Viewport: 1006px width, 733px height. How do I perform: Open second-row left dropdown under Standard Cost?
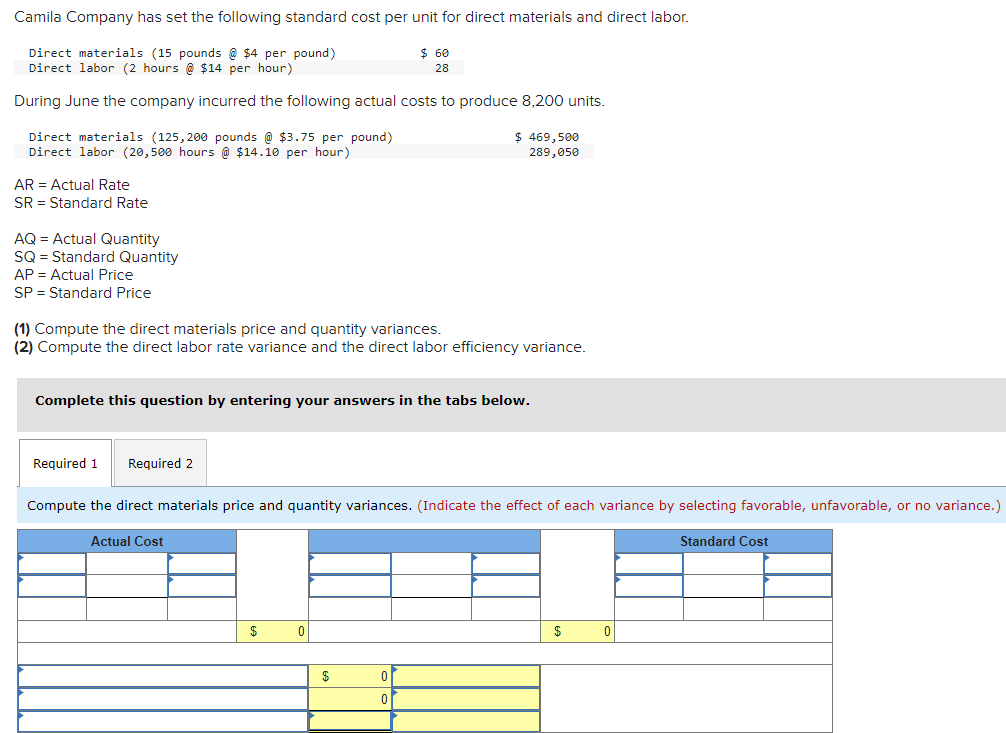point(649,585)
